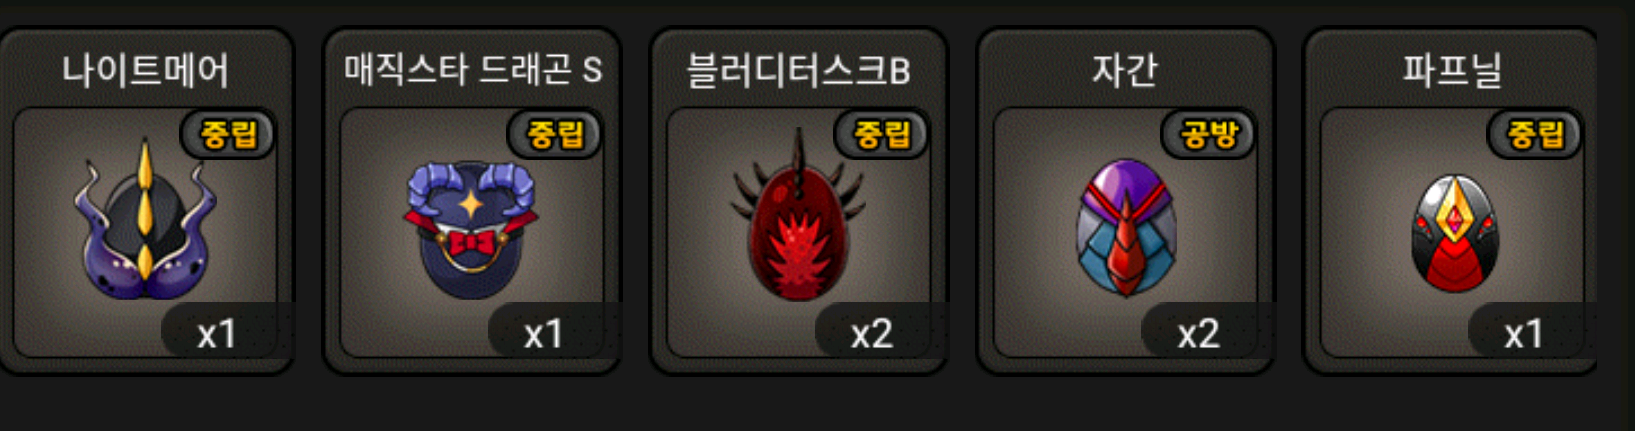
Task: Click the x1 count on 나이트메어 card
Action: coord(216,333)
